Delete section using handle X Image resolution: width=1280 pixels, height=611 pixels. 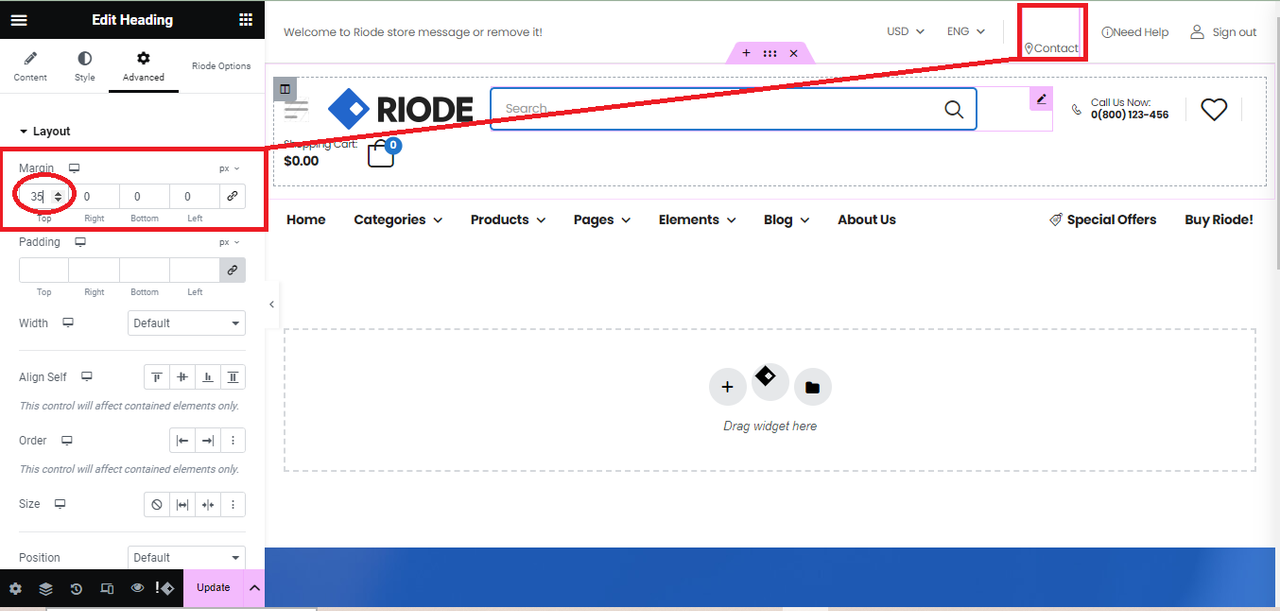click(794, 53)
